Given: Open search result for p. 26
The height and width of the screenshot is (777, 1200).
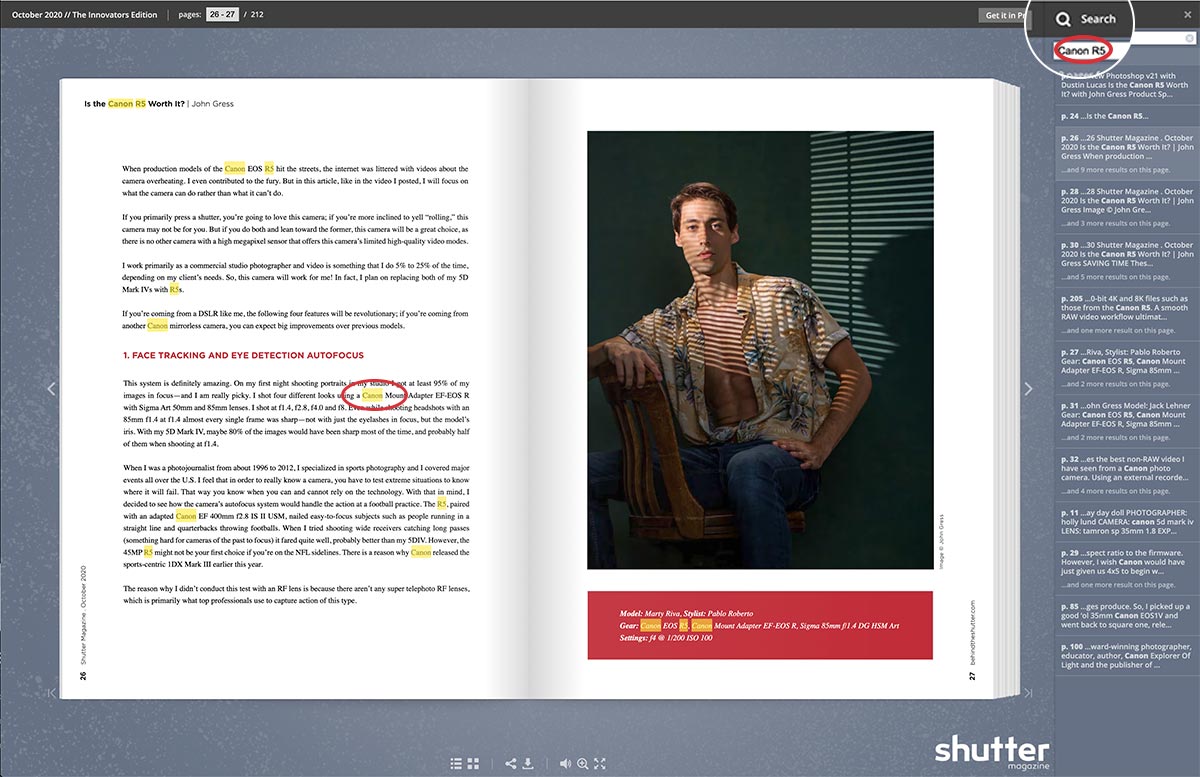Looking at the screenshot, I should (x=1127, y=152).
